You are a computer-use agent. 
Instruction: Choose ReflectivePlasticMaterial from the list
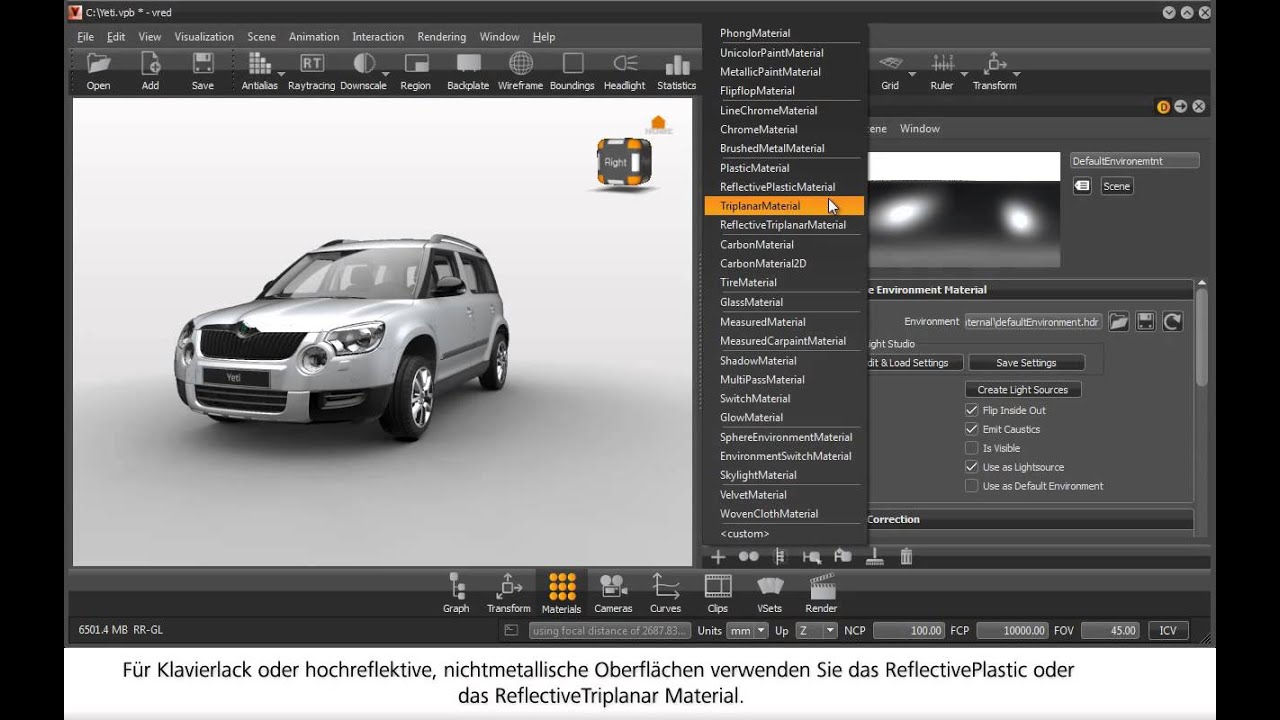[x=784, y=187]
